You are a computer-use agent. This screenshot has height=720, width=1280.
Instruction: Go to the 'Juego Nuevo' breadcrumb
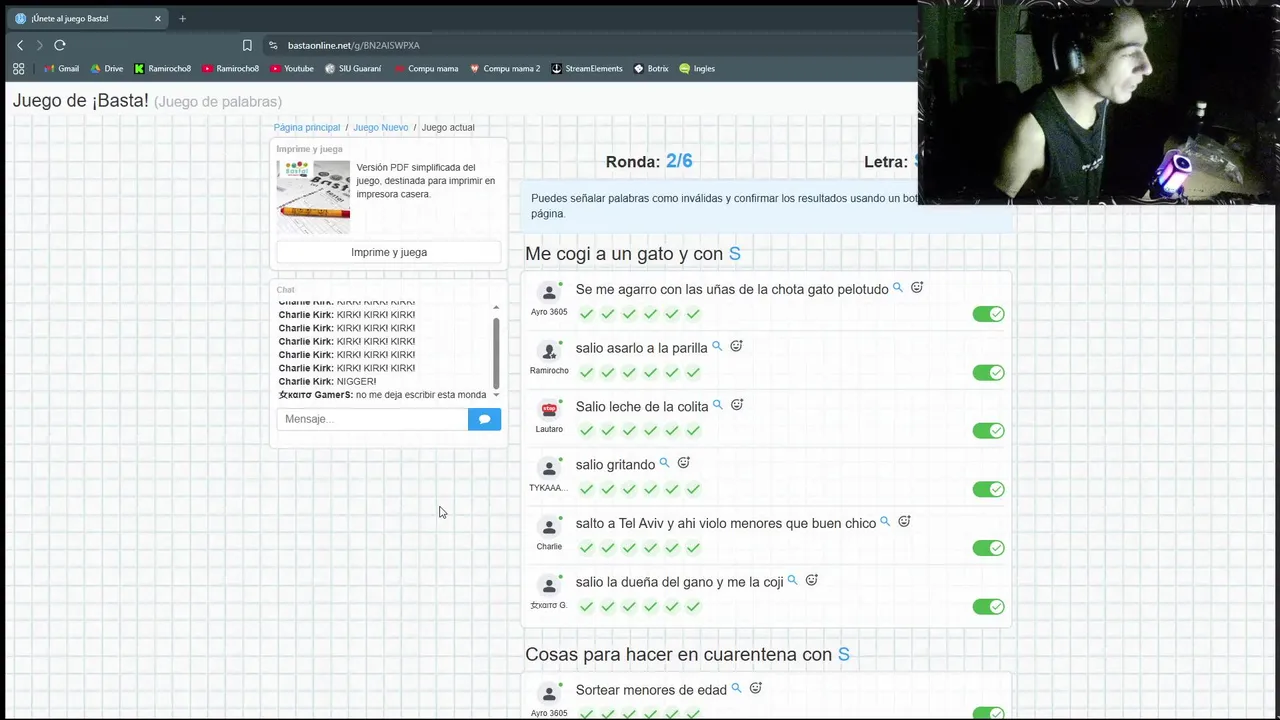point(381,128)
